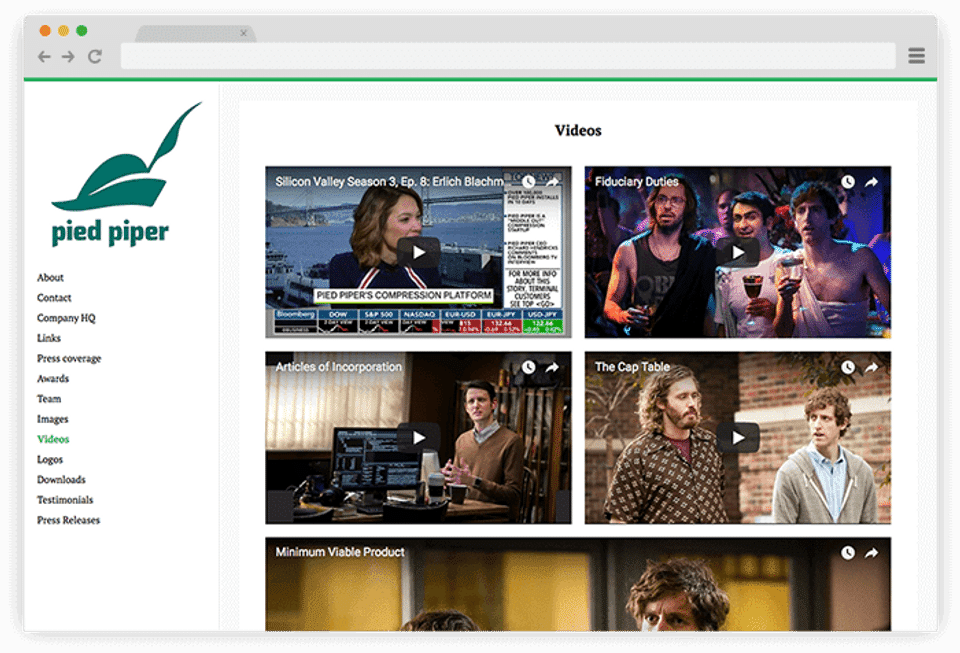Go to the Team page

click(49, 399)
